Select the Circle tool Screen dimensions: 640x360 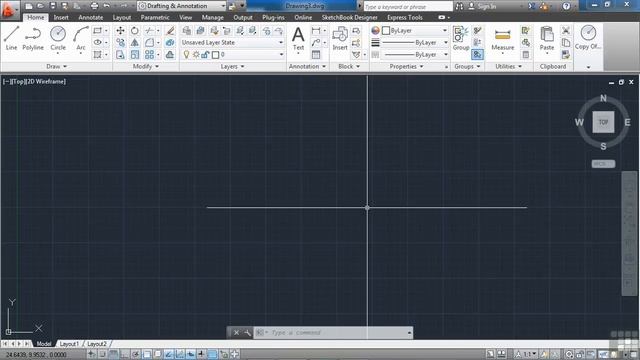58,38
